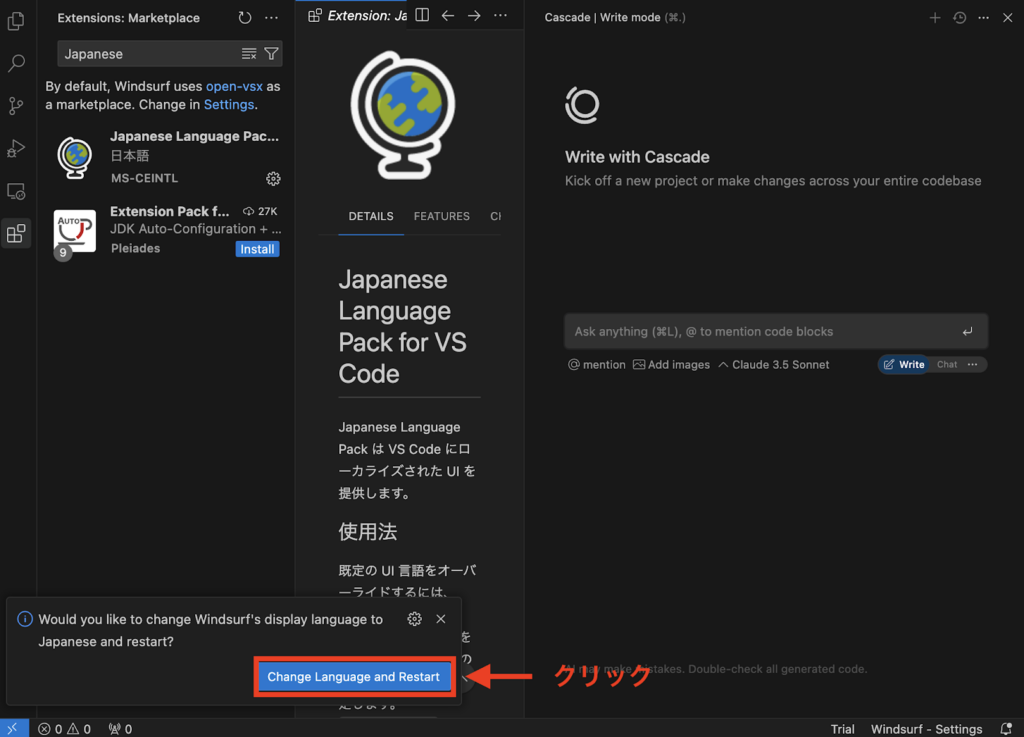Open Cascade panel more options
The image size is (1024, 737).
tap(984, 18)
